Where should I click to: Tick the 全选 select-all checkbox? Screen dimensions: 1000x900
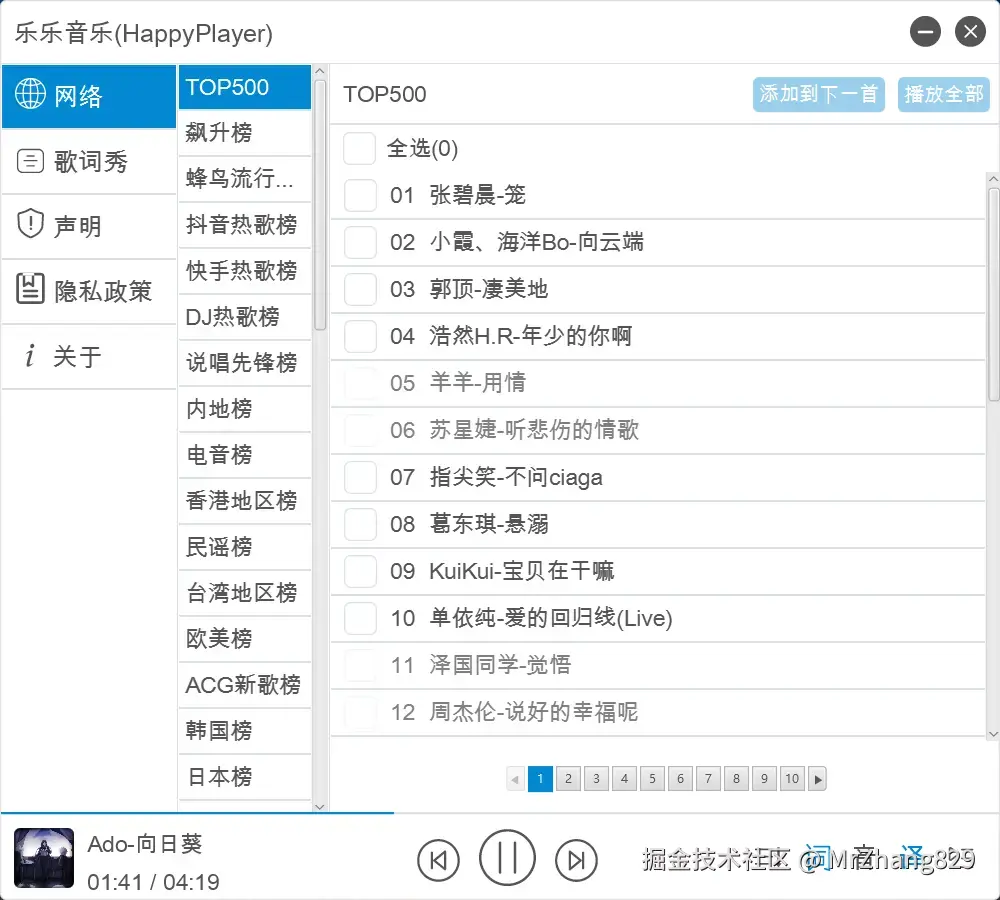[359, 149]
